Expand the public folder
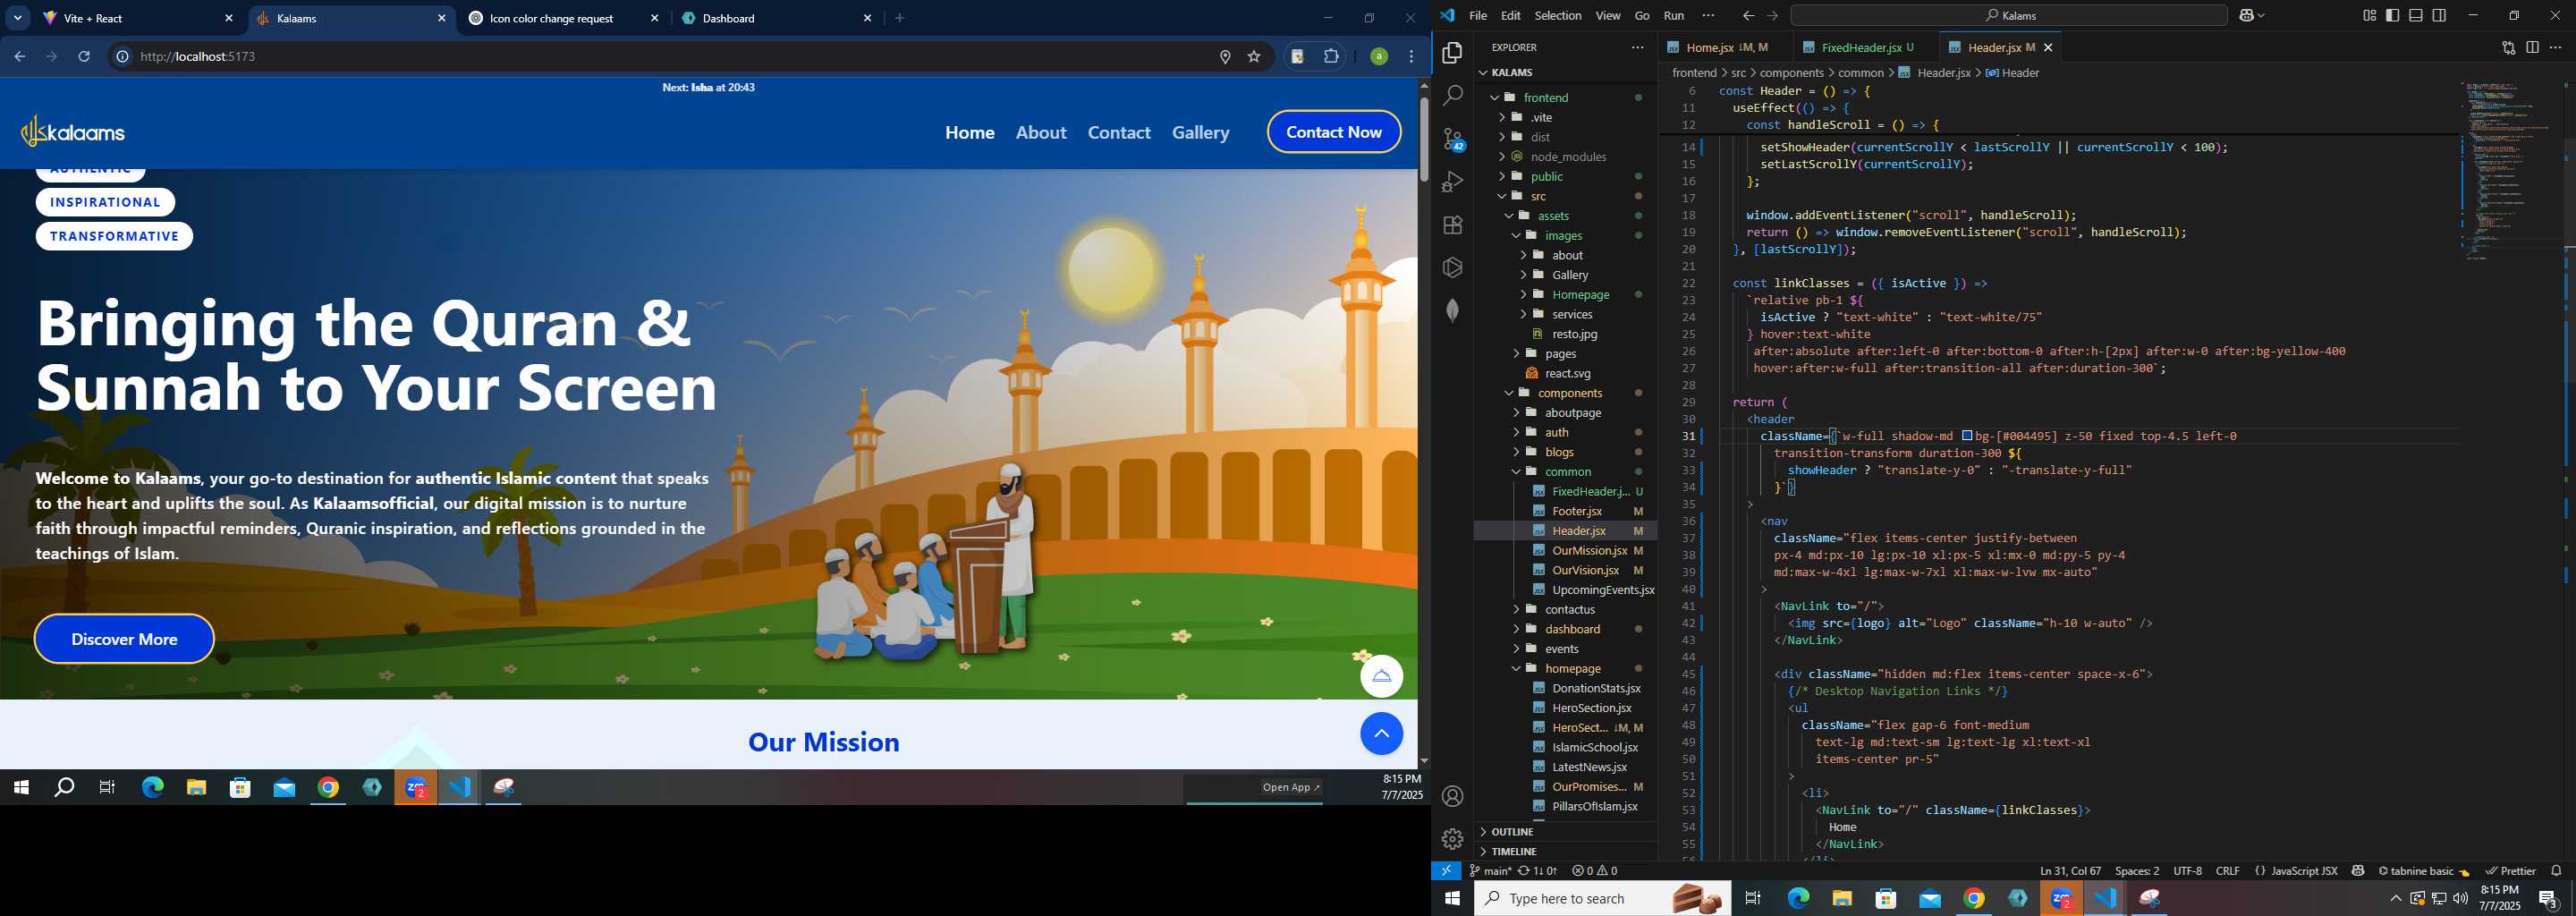This screenshot has height=916, width=2576. (1502, 177)
